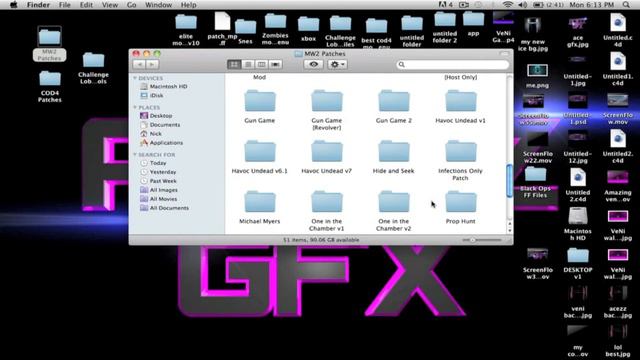Select the One in the Chamber v1 folder
The image size is (640, 360).
327,202
